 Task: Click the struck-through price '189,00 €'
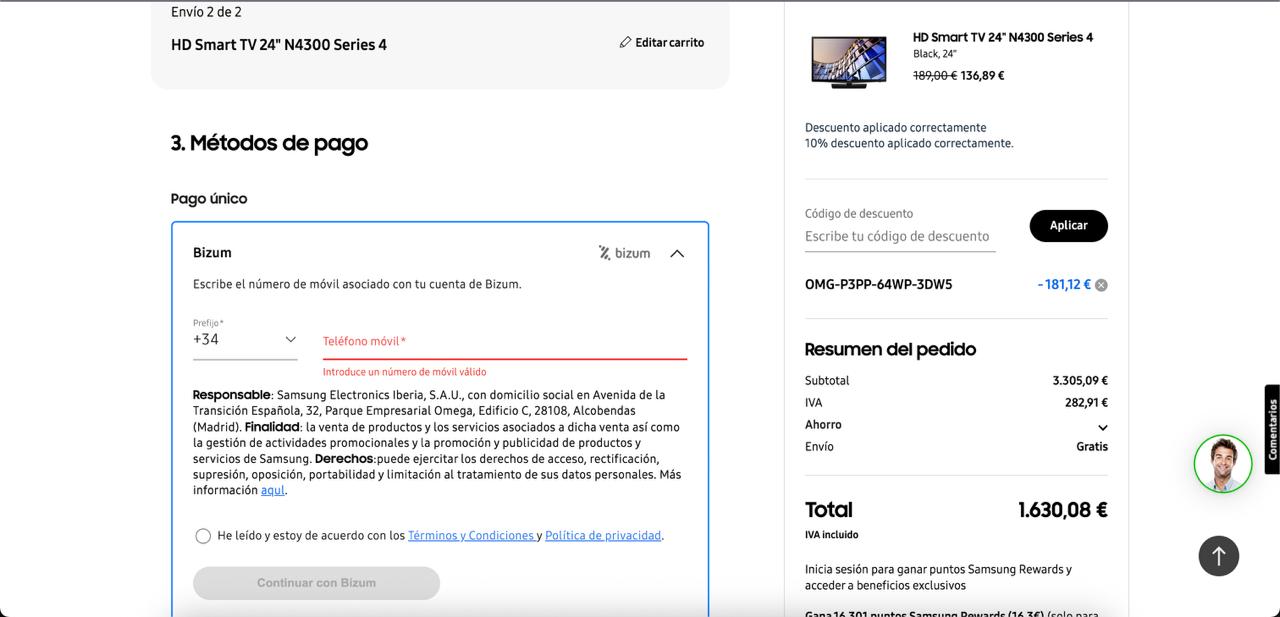point(935,76)
